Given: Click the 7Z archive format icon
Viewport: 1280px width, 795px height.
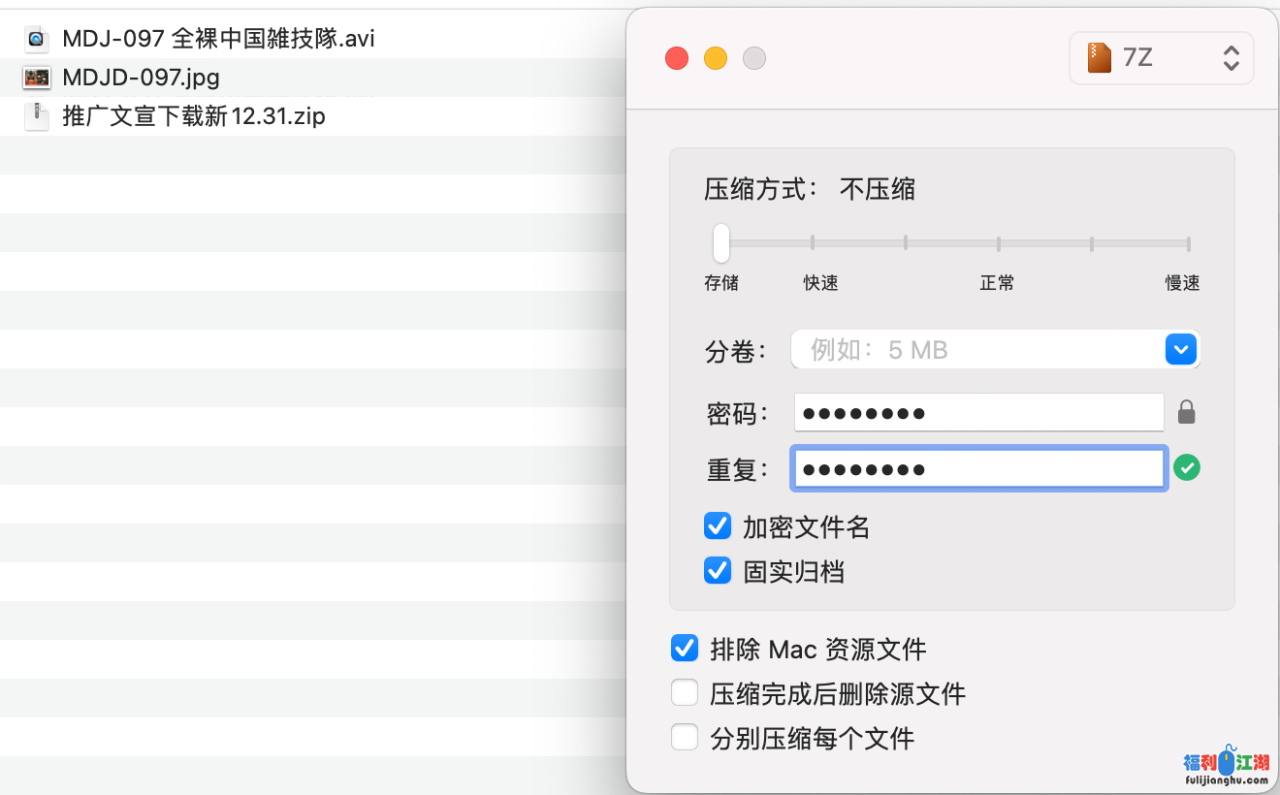Looking at the screenshot, I should [x=1100, y=58].
